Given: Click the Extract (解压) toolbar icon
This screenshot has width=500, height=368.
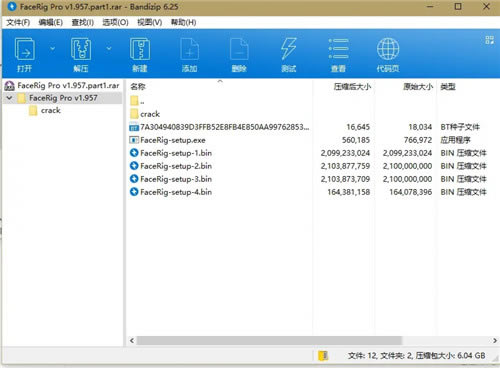Looking at the screenshot, I should pyautogui.click(x=81, y=50).
